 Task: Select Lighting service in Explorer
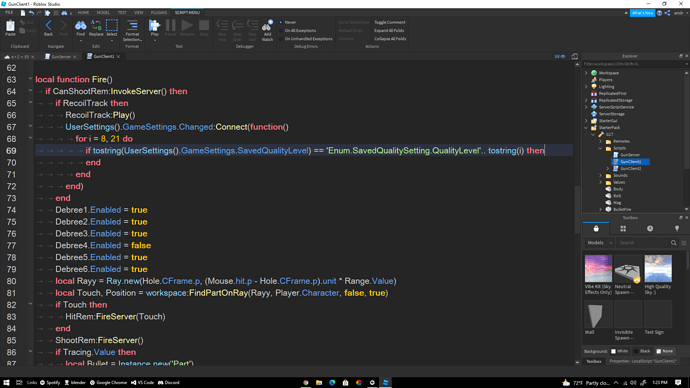[x=606, y=87]
